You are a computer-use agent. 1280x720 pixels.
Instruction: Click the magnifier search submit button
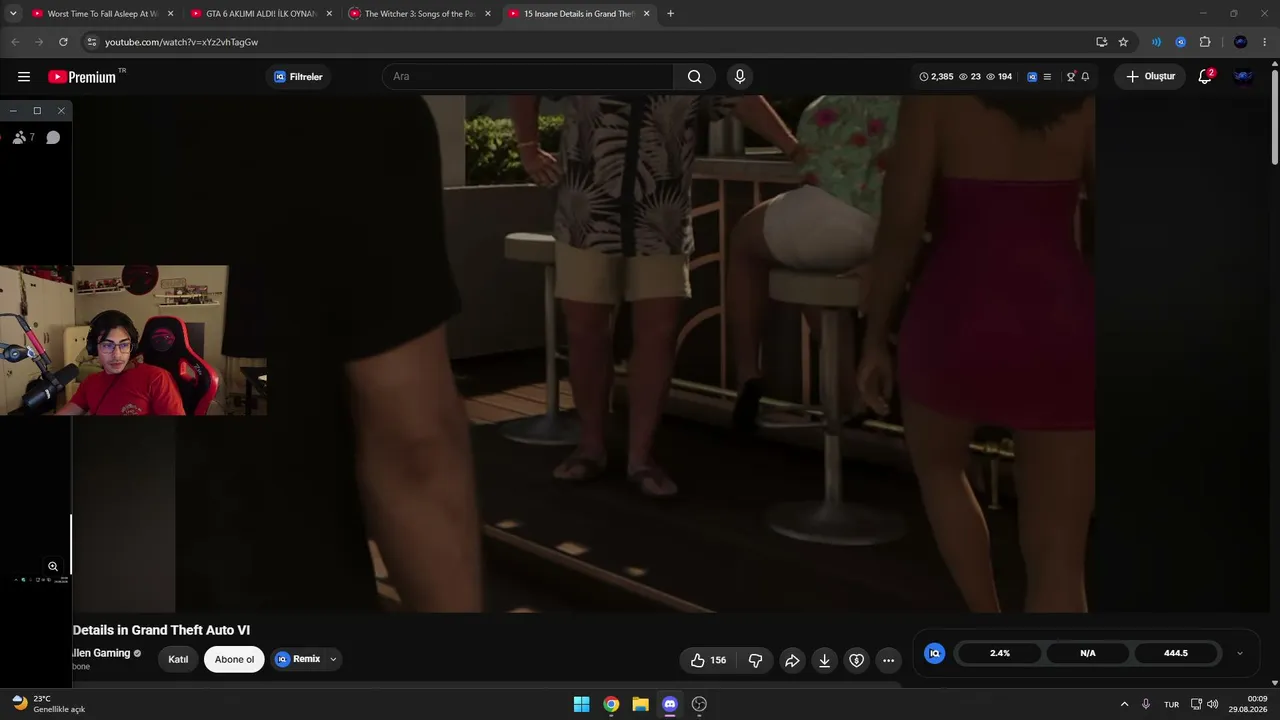[695, 77]
